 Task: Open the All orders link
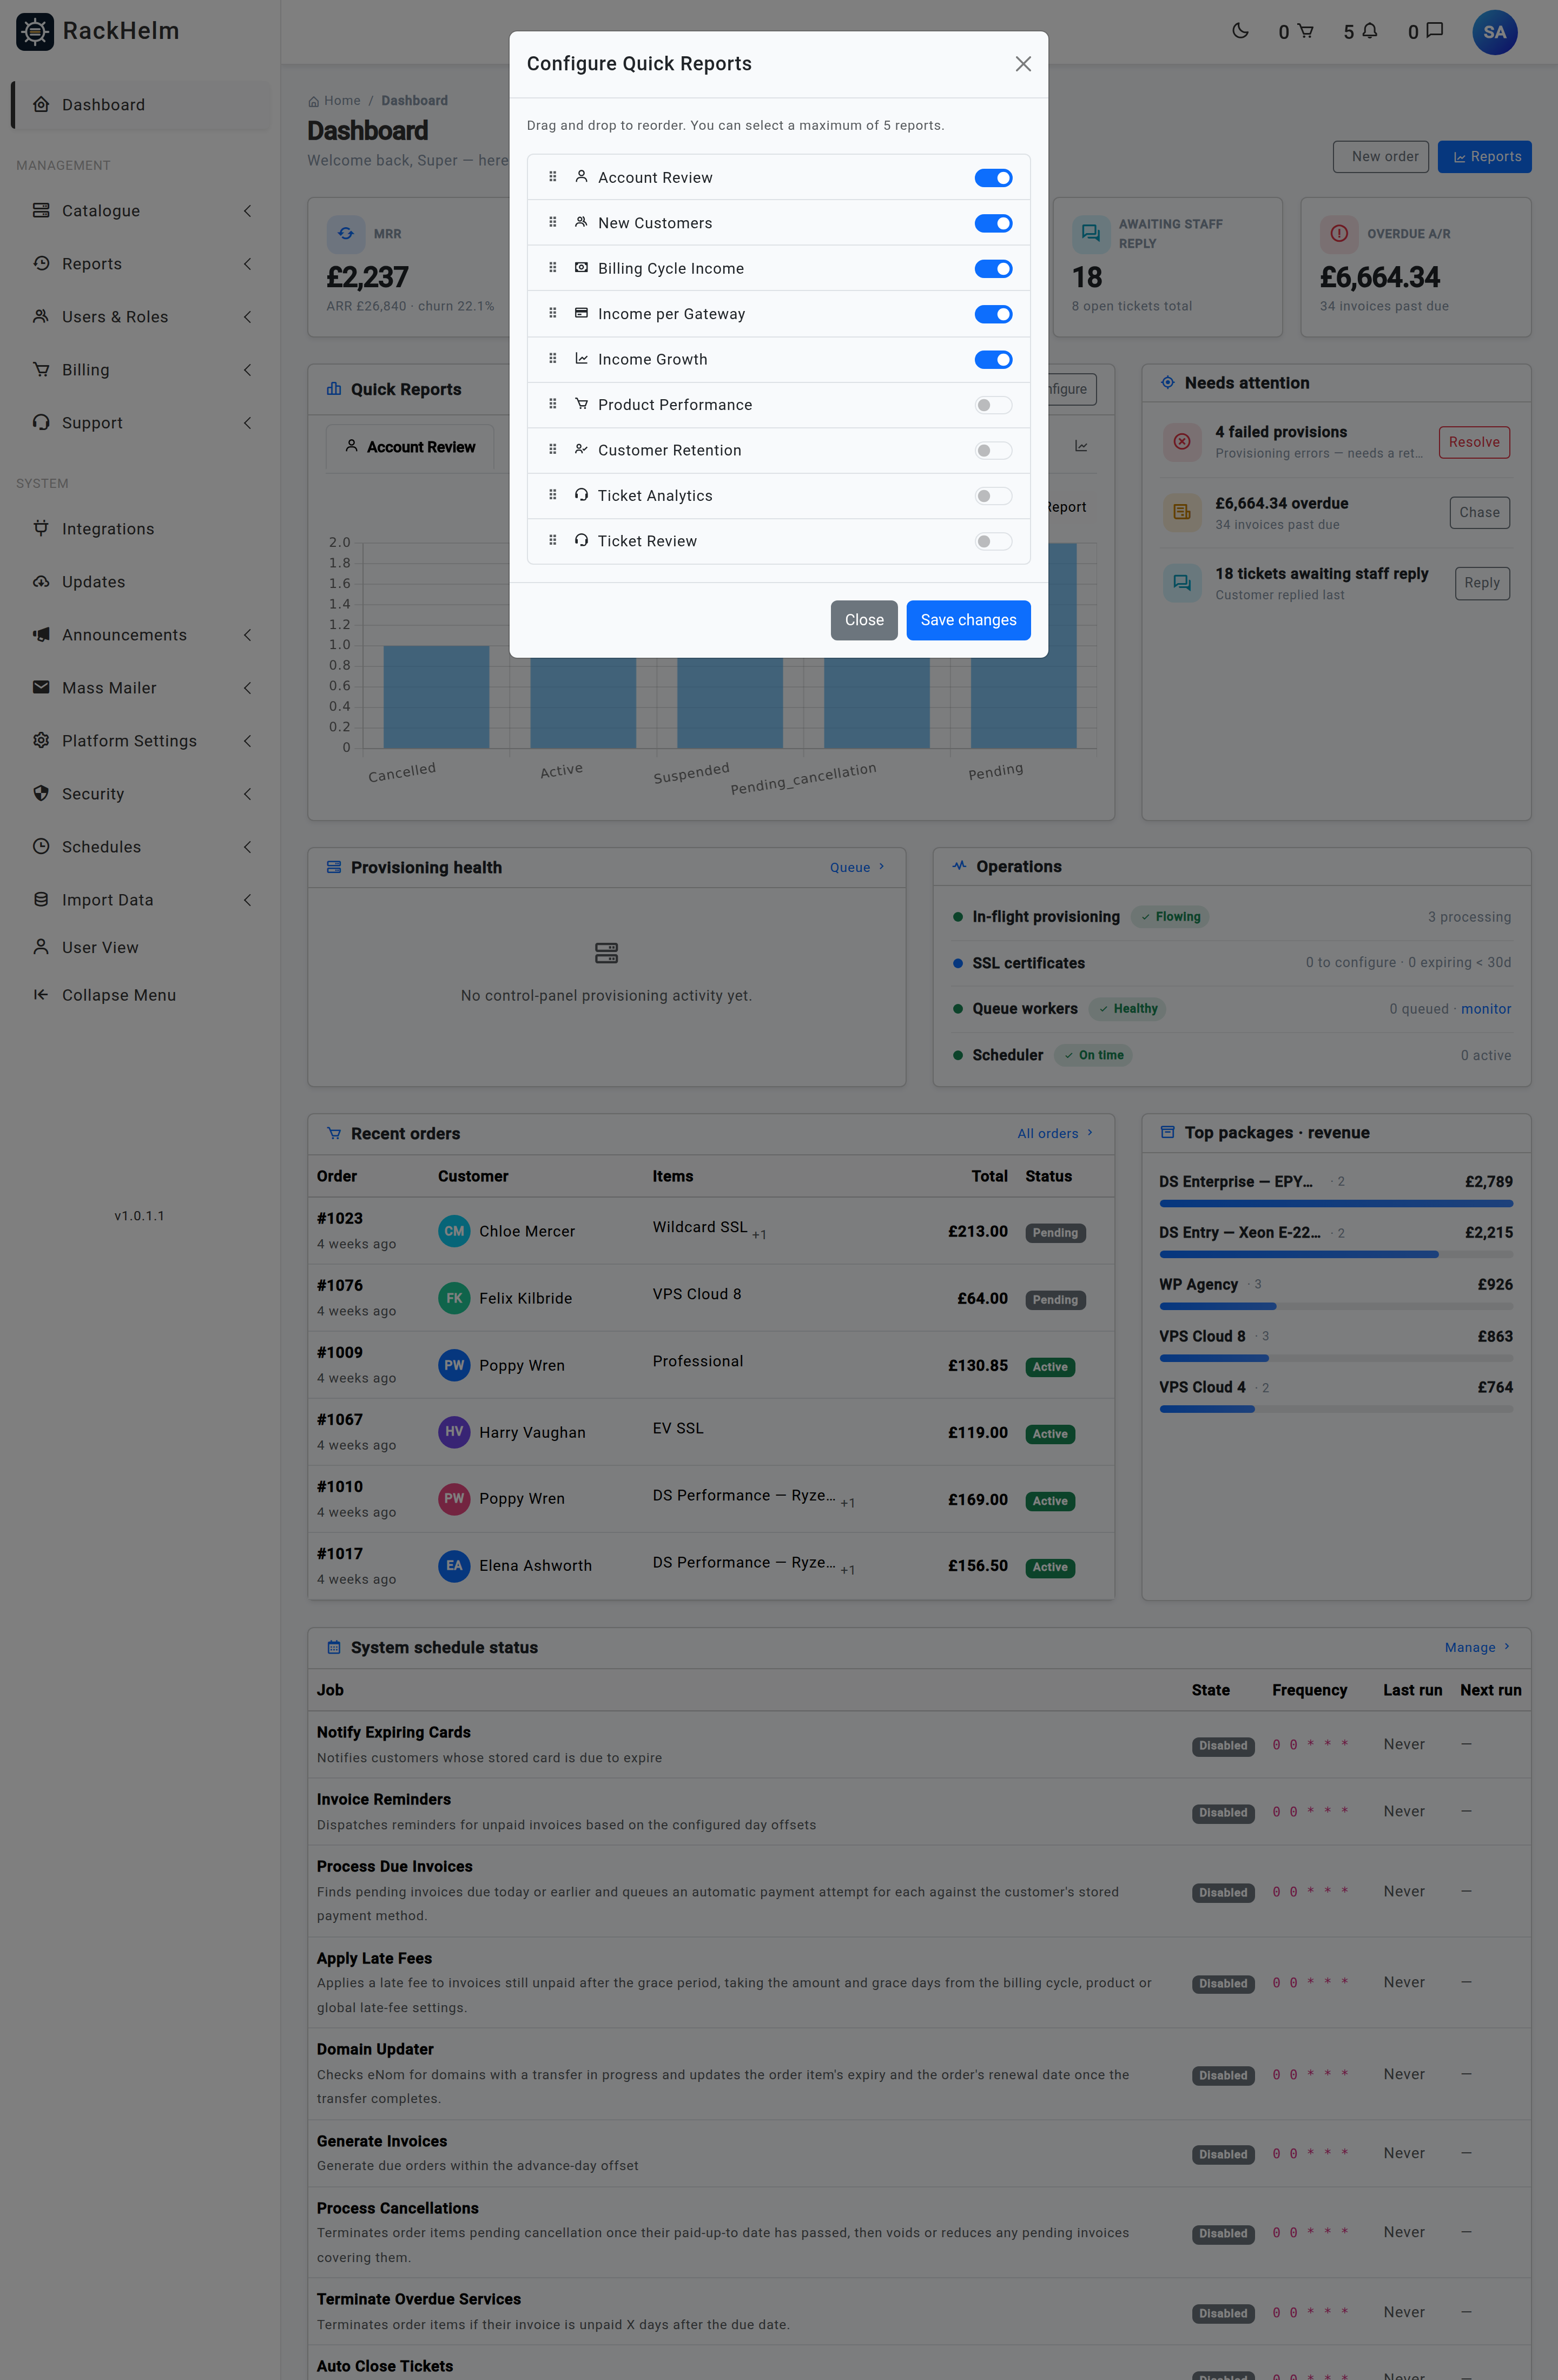pos(1055,1133)
